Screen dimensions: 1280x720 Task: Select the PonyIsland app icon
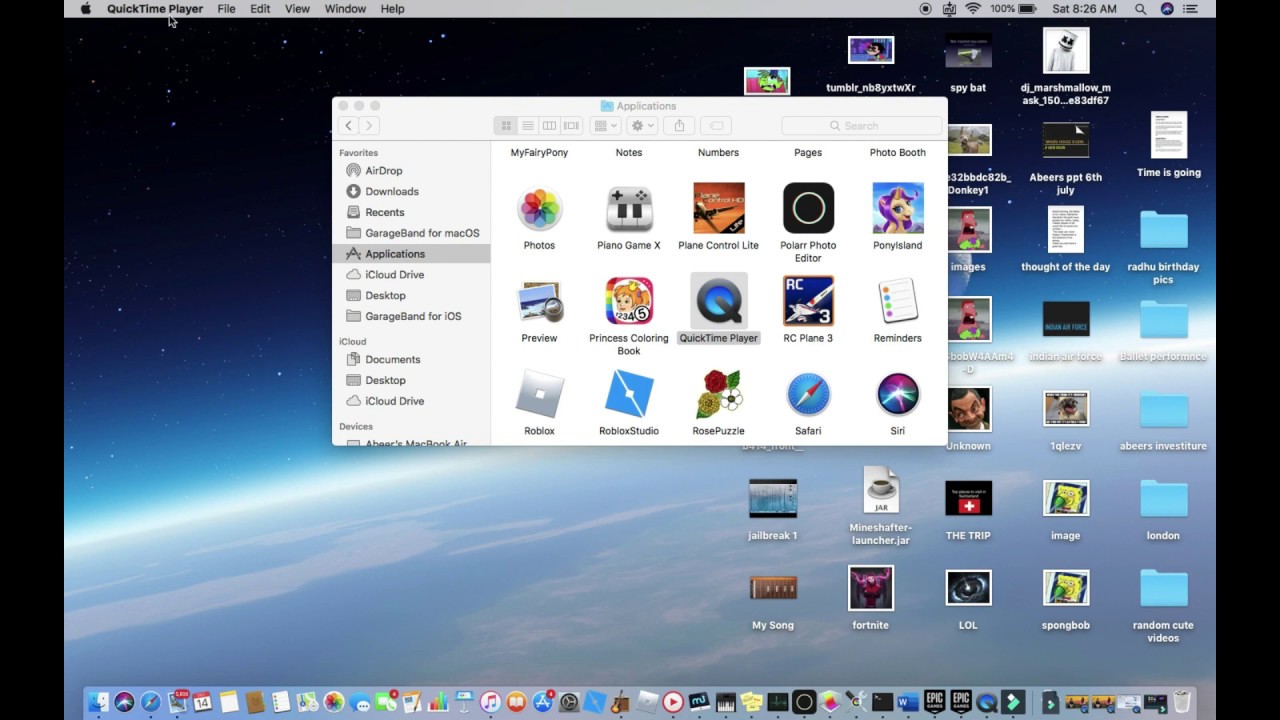897,208
